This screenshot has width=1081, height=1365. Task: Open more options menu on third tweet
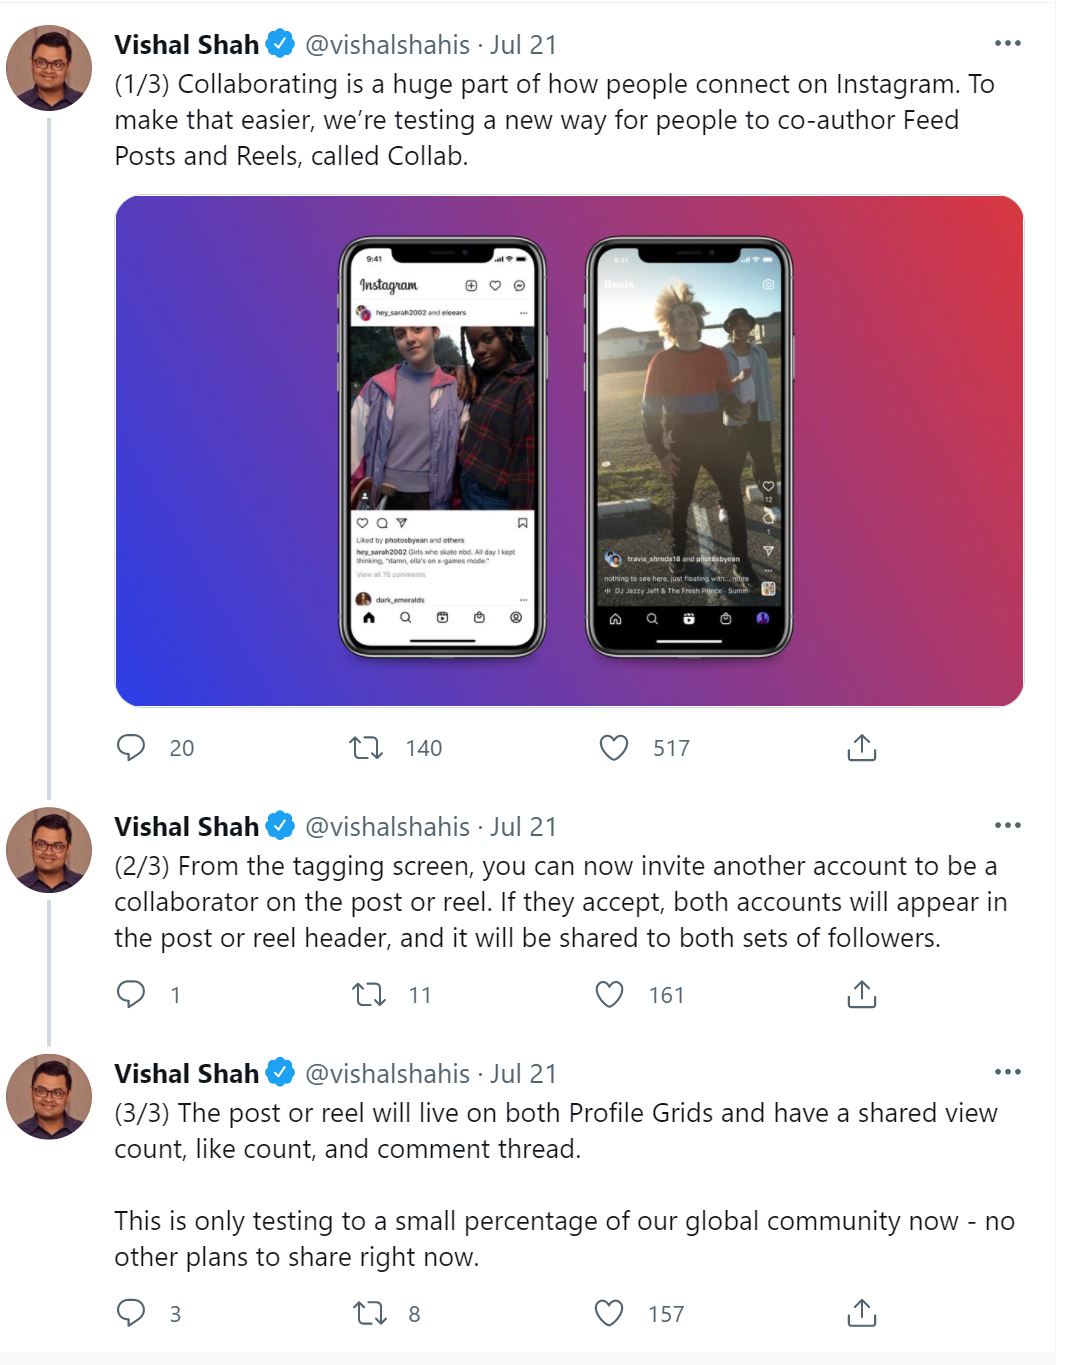tap(1007, 1073)
